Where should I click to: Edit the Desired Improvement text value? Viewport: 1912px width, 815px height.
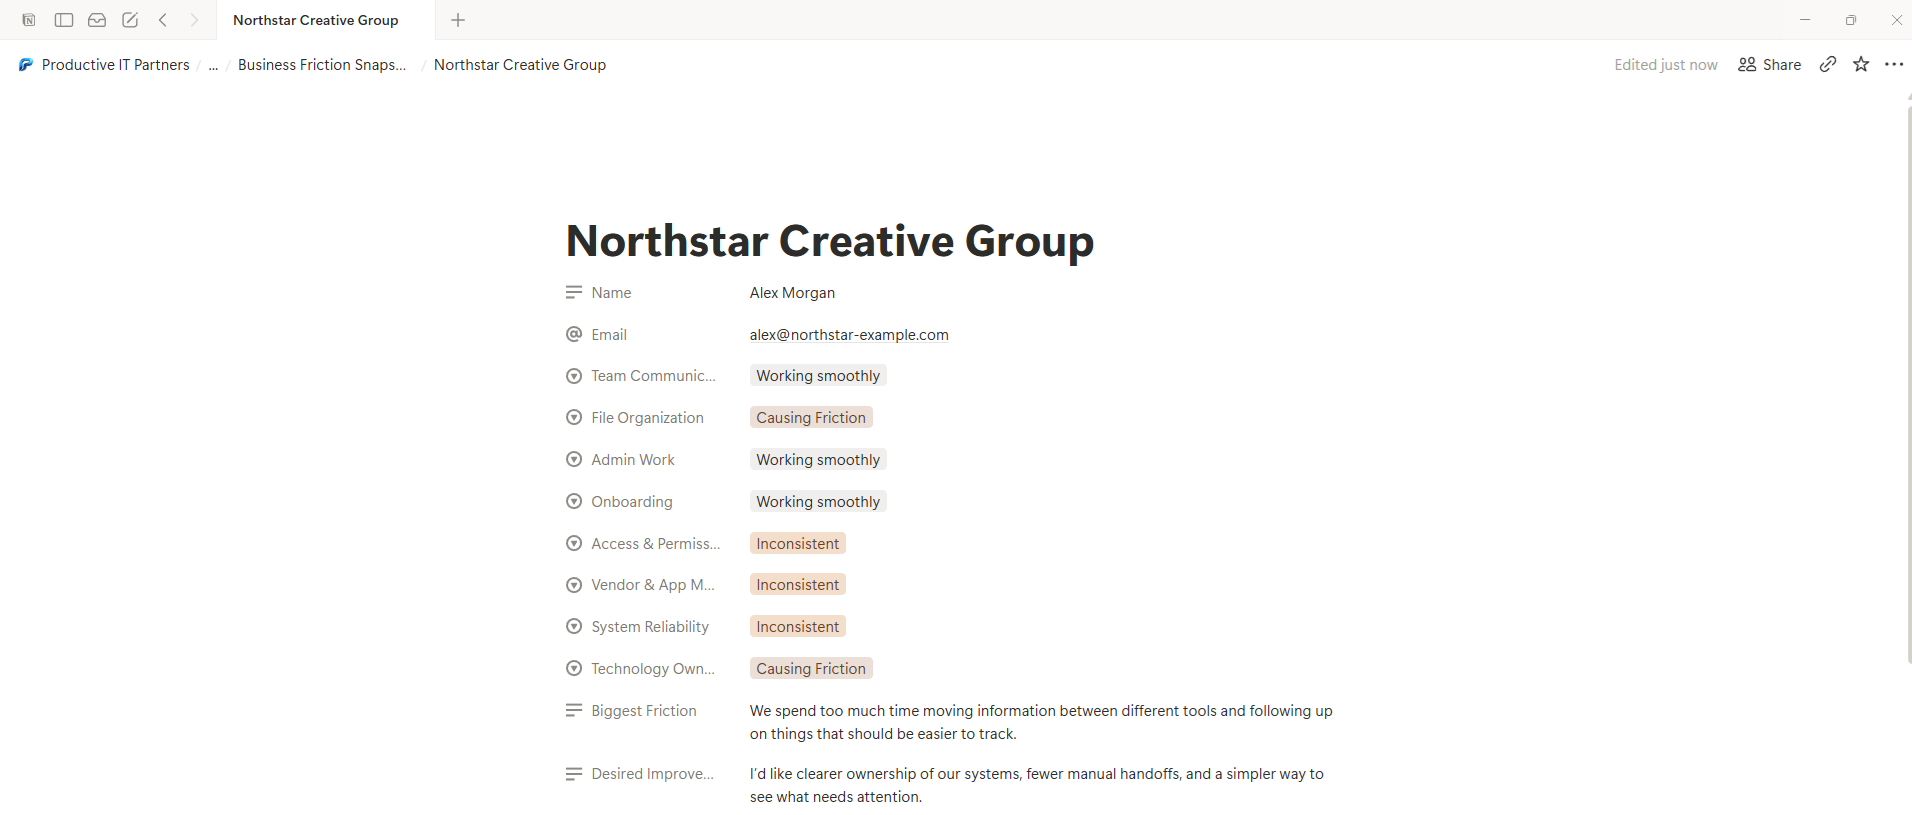tap(1037, 785)
